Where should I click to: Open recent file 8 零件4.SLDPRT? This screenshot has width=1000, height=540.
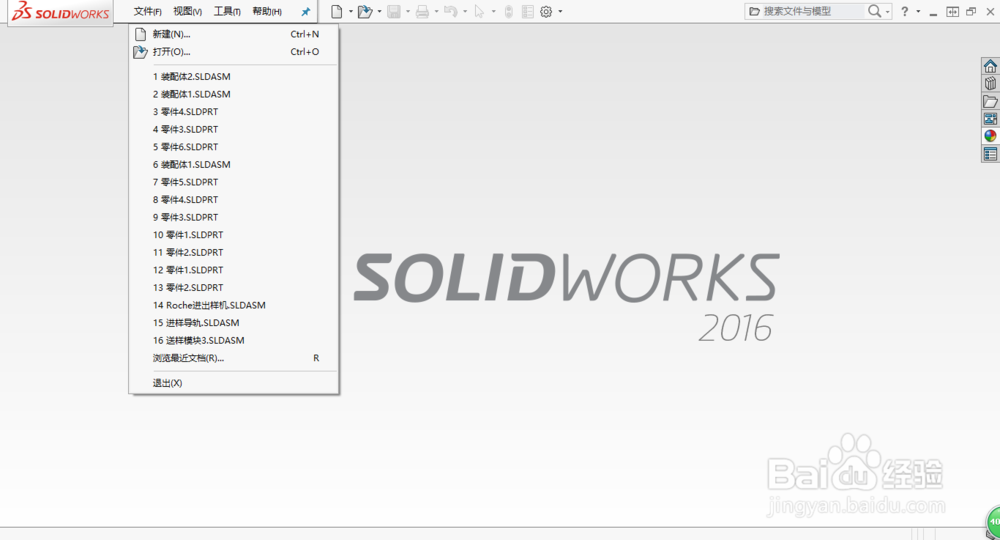point(233,200)
